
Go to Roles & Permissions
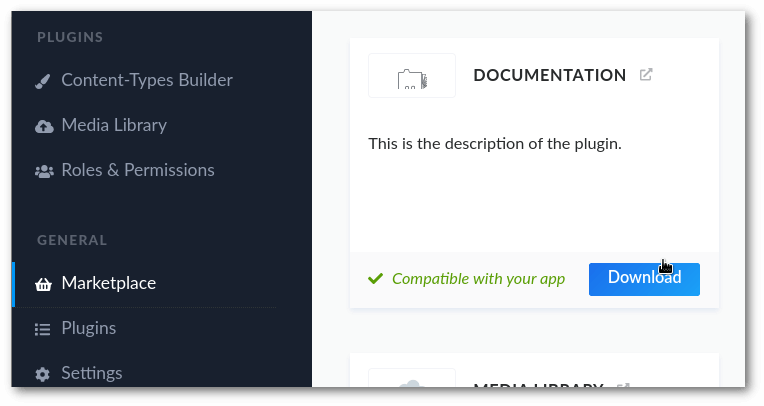(138, 170)
